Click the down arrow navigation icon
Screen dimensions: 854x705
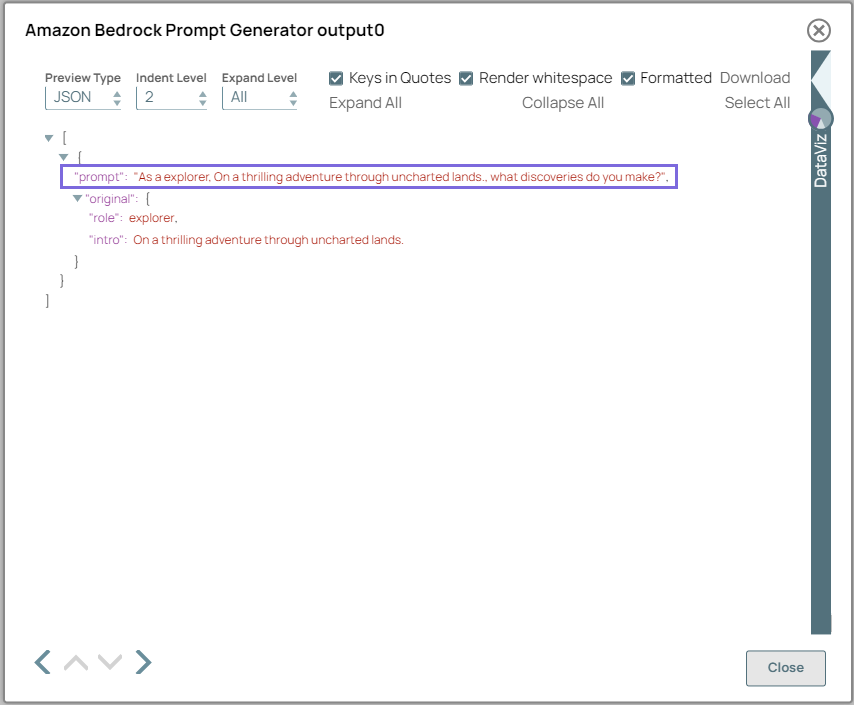[x=109, y=662]
